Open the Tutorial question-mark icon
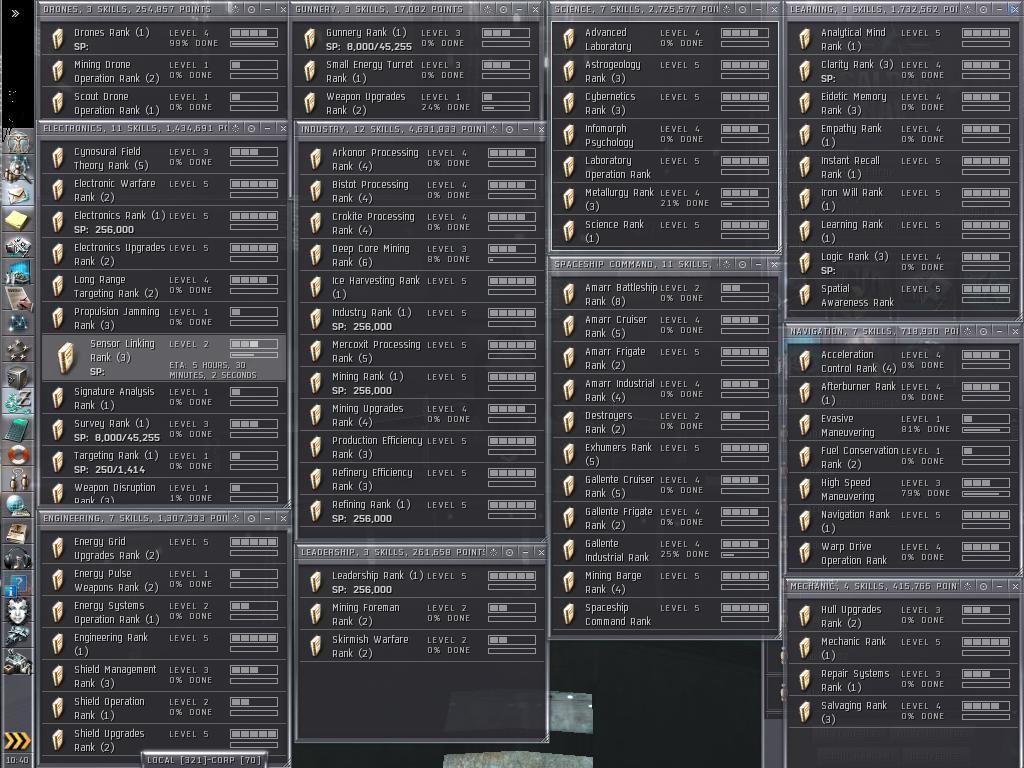The width and height of the screenshot is (1024, 768). click(18, 584)
